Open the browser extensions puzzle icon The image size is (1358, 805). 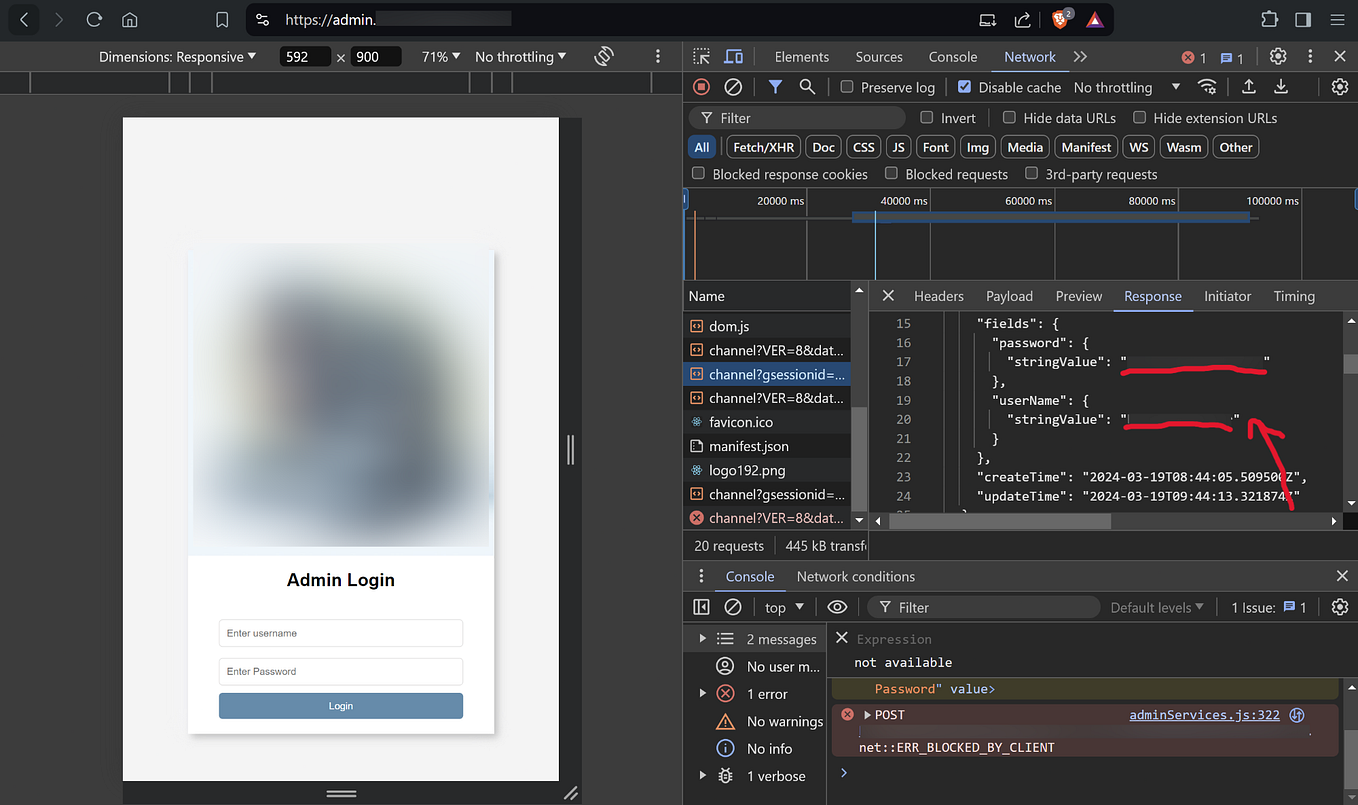coord(1269,19)
